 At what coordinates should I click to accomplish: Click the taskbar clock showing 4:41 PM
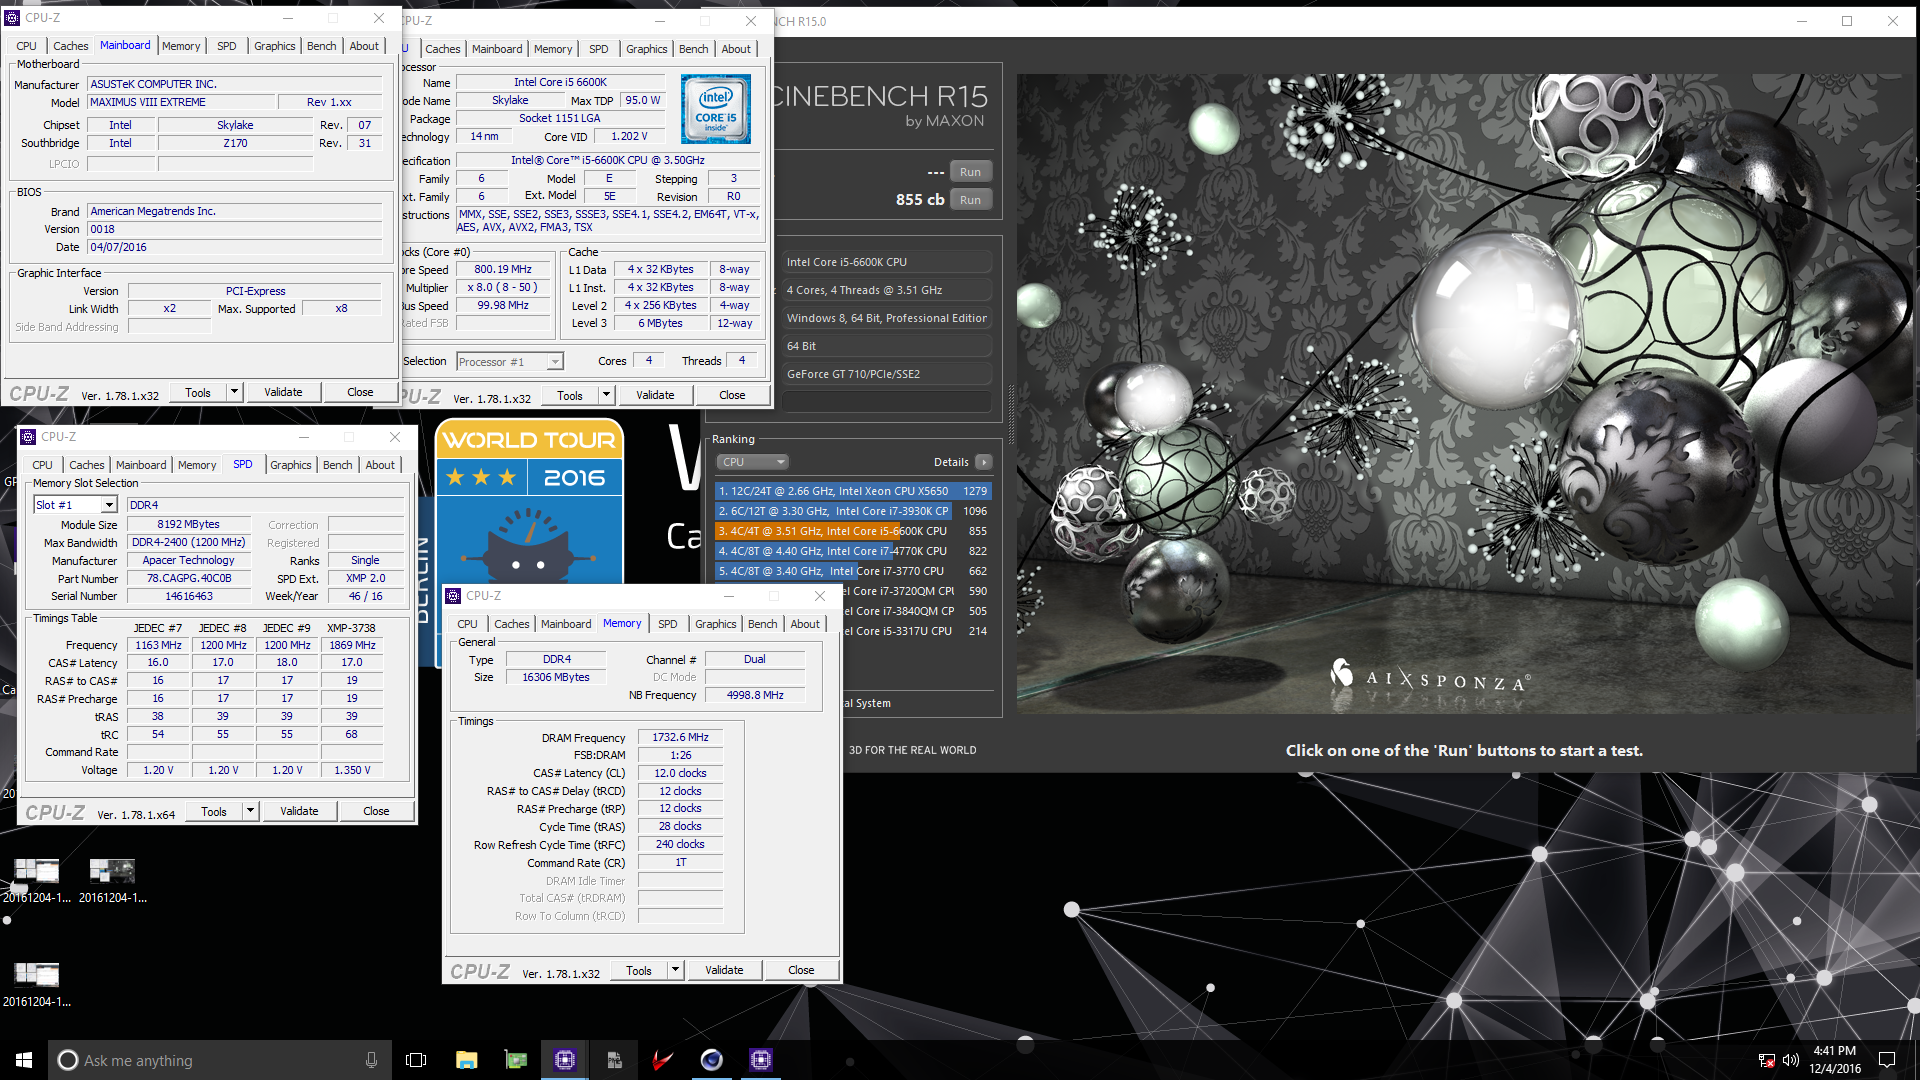pos(1836,1060)
